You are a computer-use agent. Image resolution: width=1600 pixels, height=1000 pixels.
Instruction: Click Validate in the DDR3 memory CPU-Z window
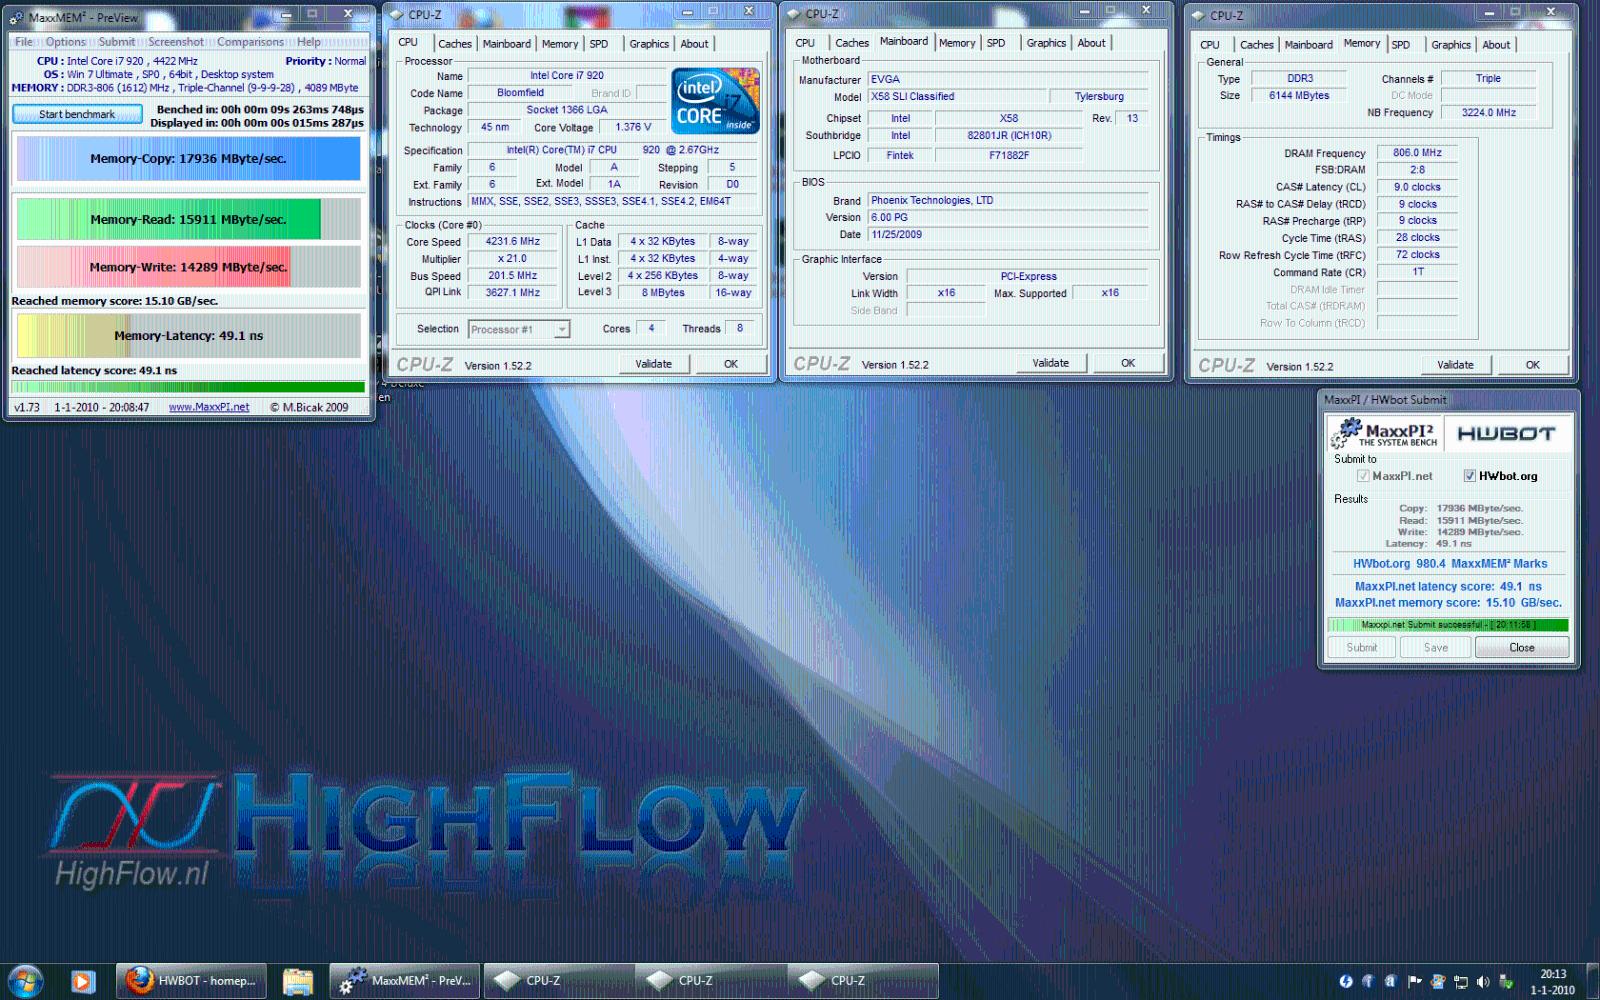pos(1455,365)
